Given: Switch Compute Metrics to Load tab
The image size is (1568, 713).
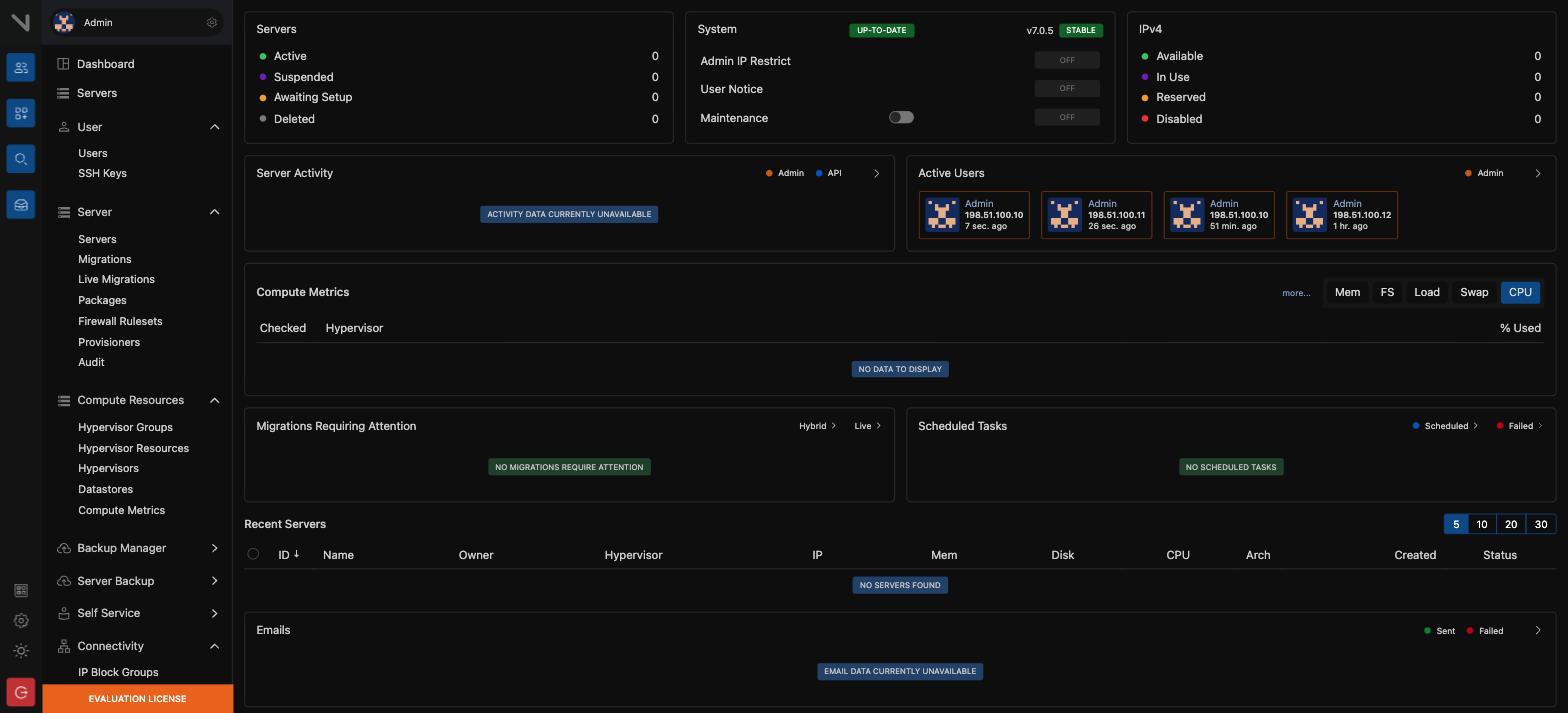Looking at the screenshot, I should 1427,292.
